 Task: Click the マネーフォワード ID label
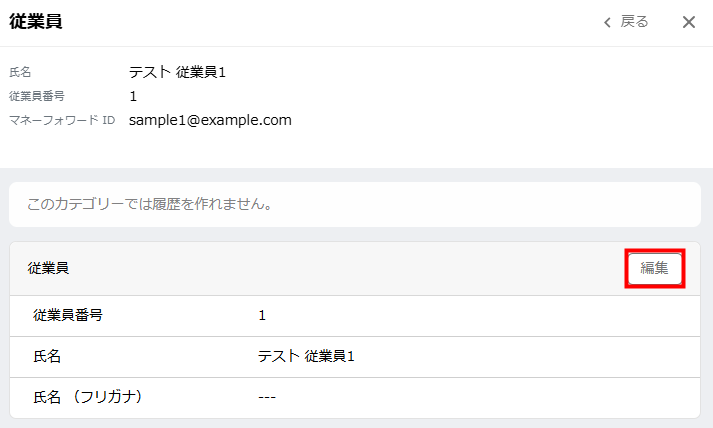(x=62, y=120)
